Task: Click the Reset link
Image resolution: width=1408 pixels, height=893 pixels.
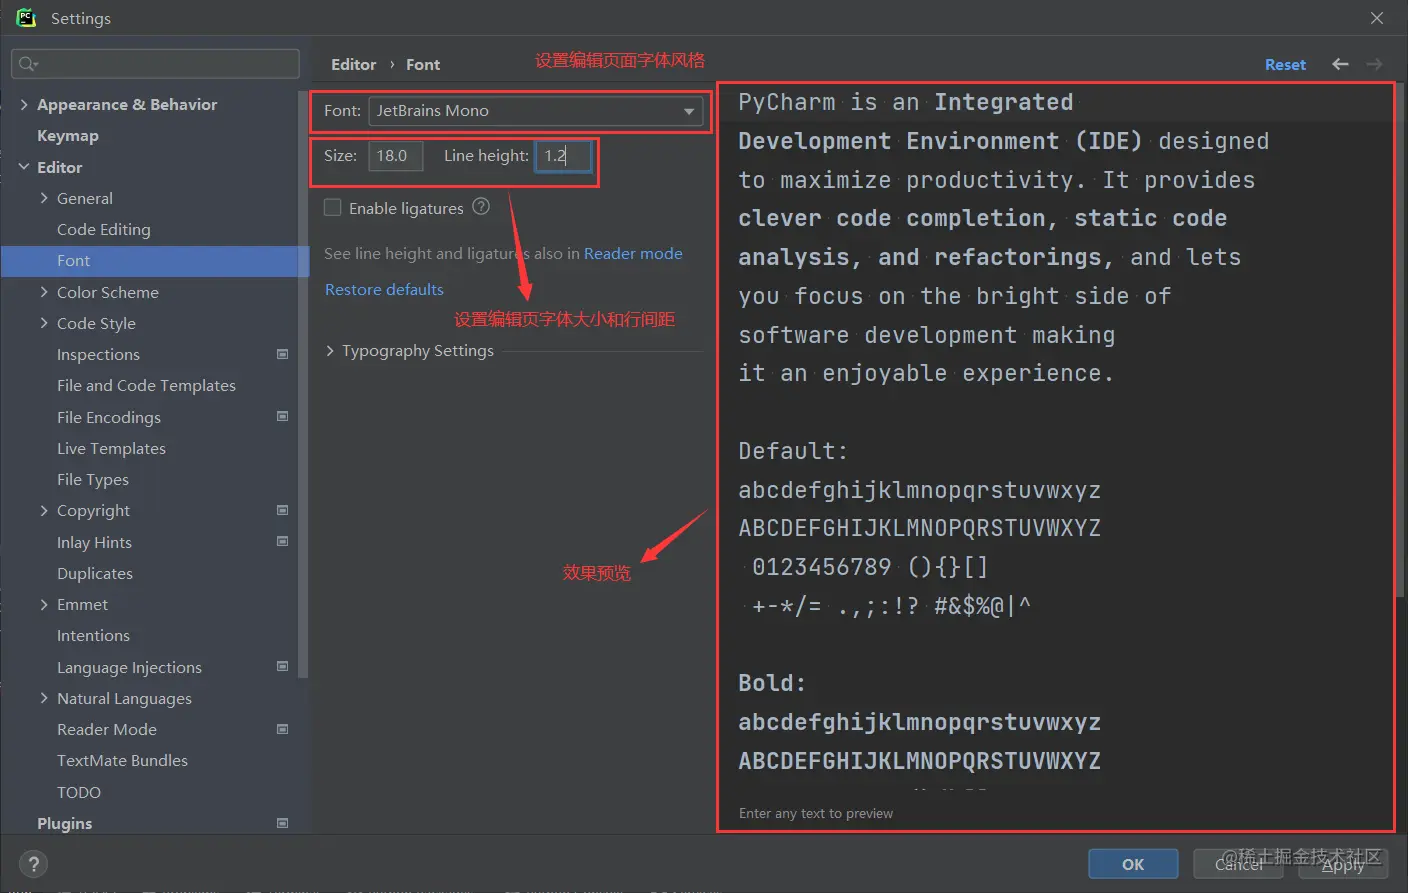Action: [x=1285, y=64]
